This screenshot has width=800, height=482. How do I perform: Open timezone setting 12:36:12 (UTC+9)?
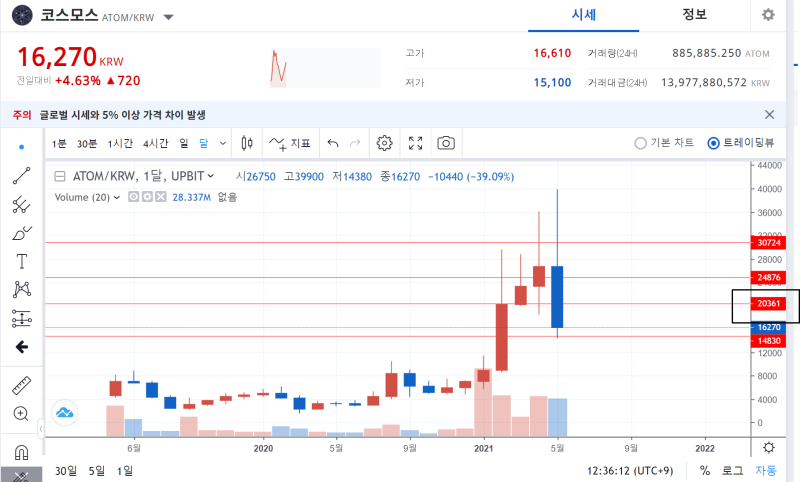[630, 470]
